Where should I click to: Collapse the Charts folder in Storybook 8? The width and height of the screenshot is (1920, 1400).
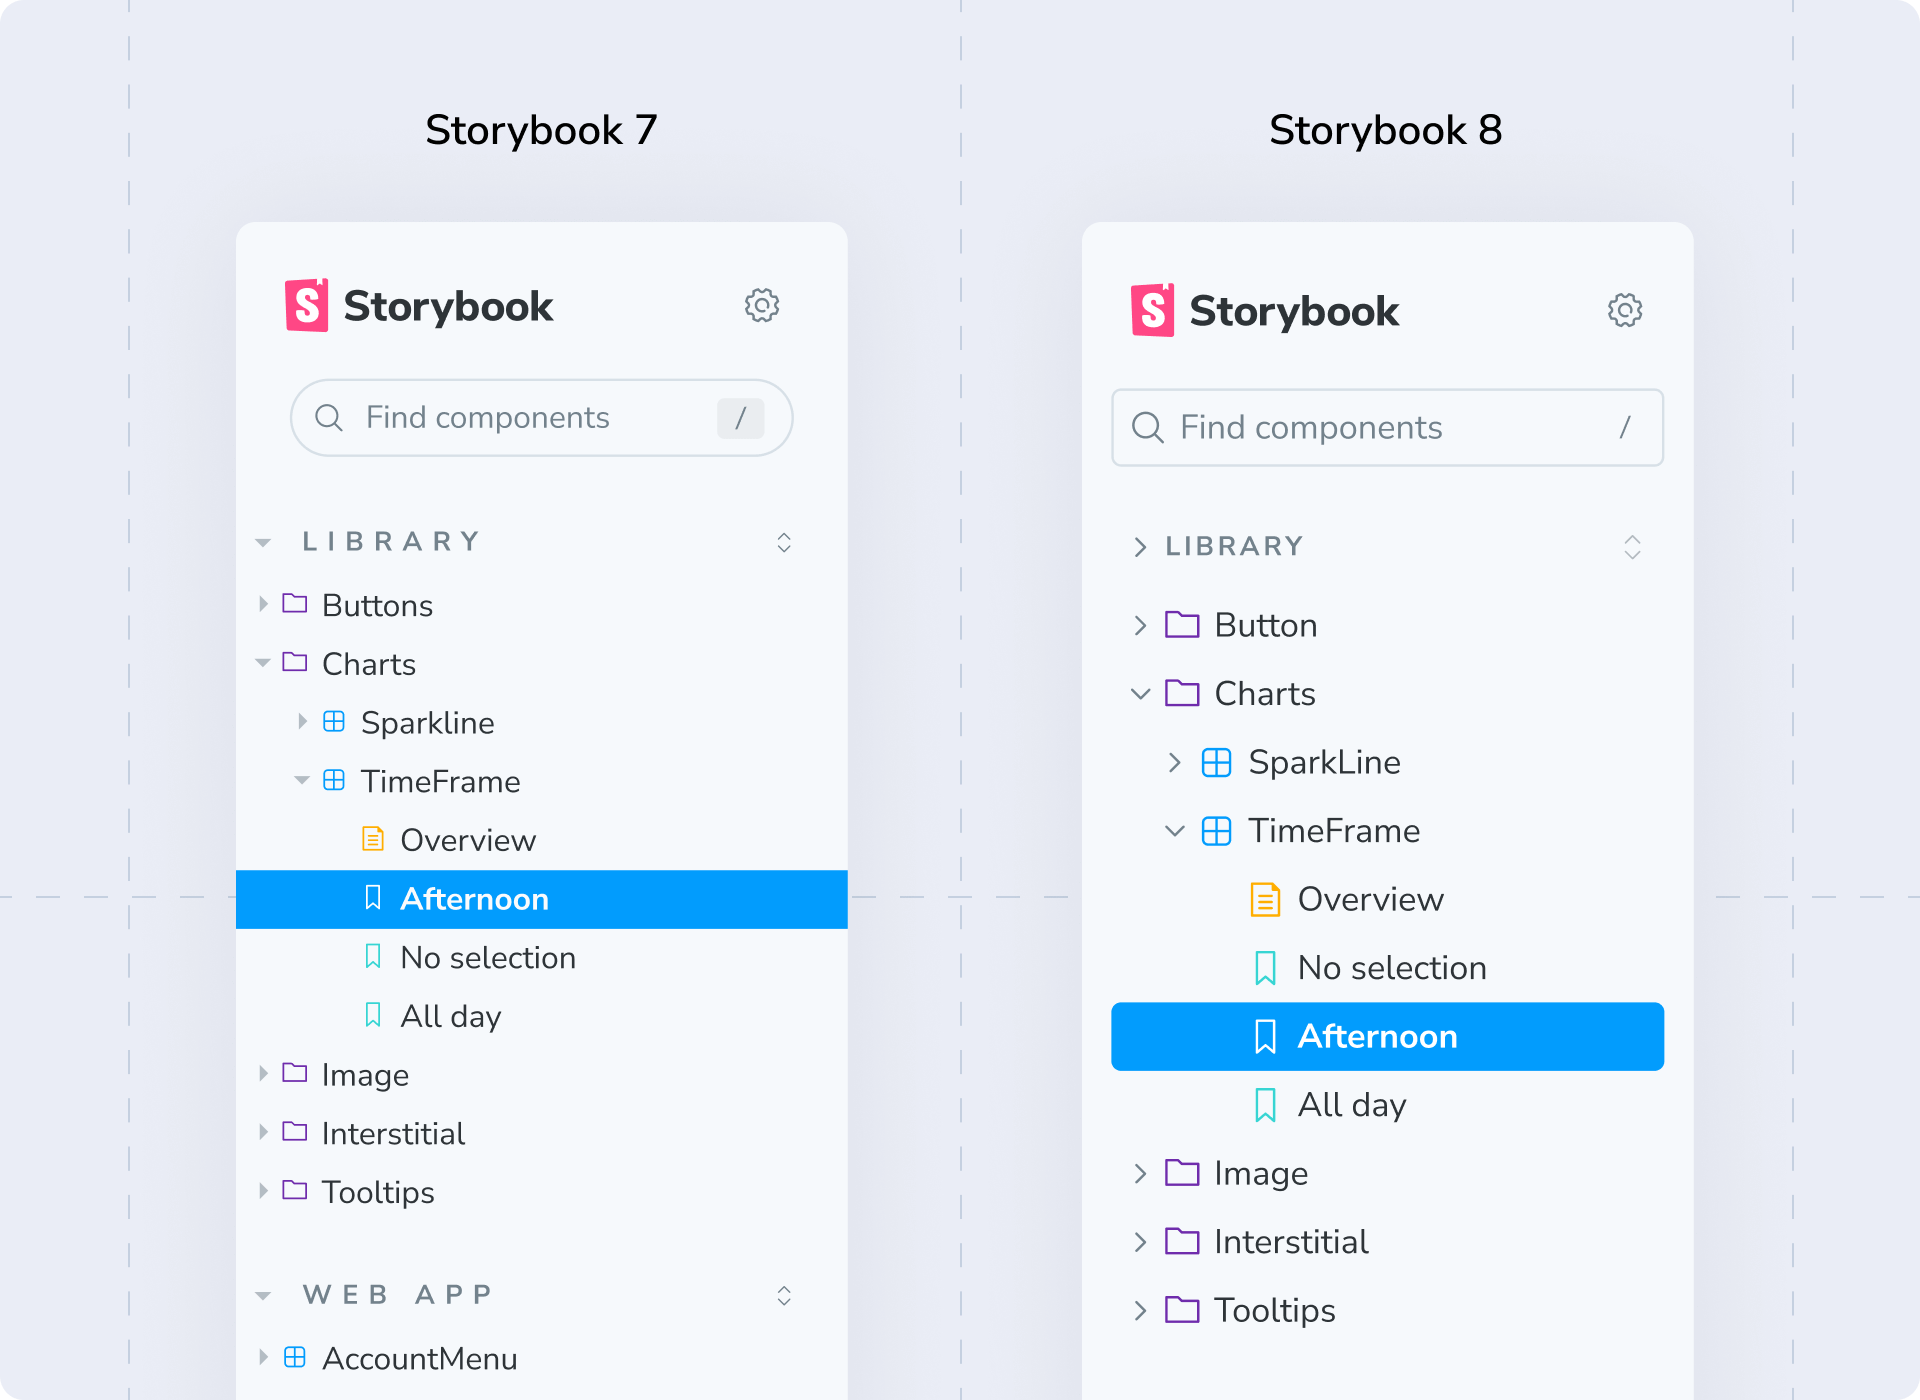click(x=1140, y=693)
